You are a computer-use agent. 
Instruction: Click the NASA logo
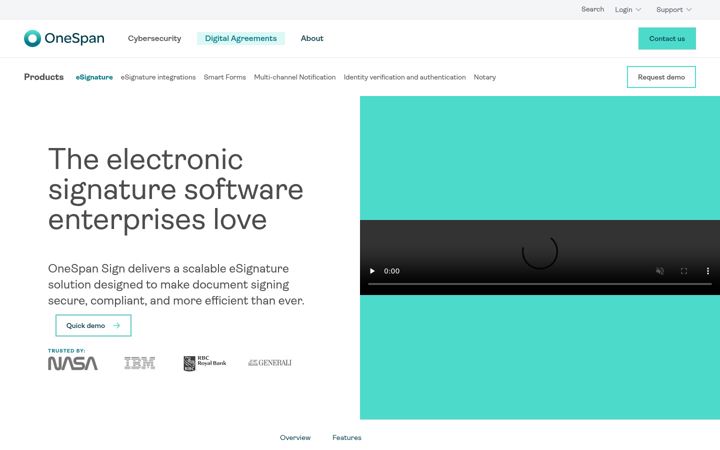click(73, 363)
